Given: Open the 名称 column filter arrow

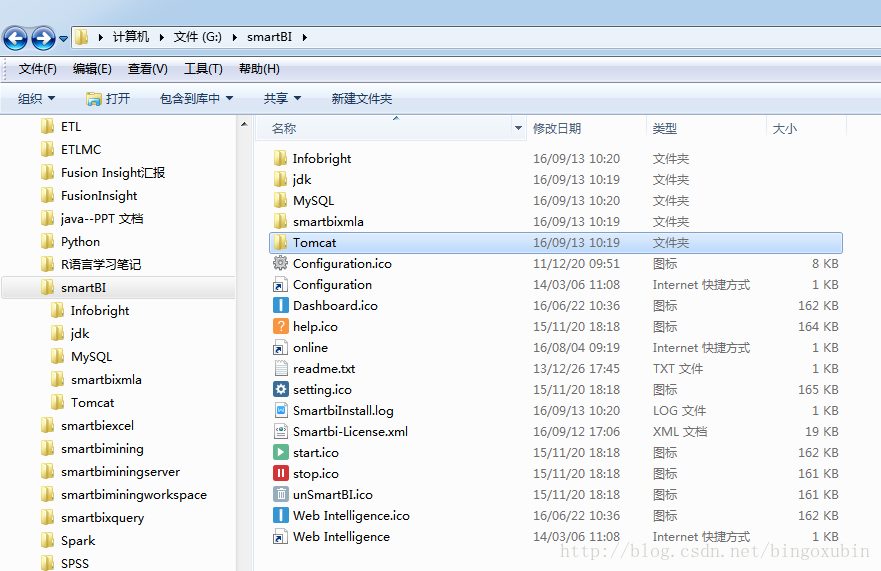Looking at the screenshot, I should [x=519, y=129].
